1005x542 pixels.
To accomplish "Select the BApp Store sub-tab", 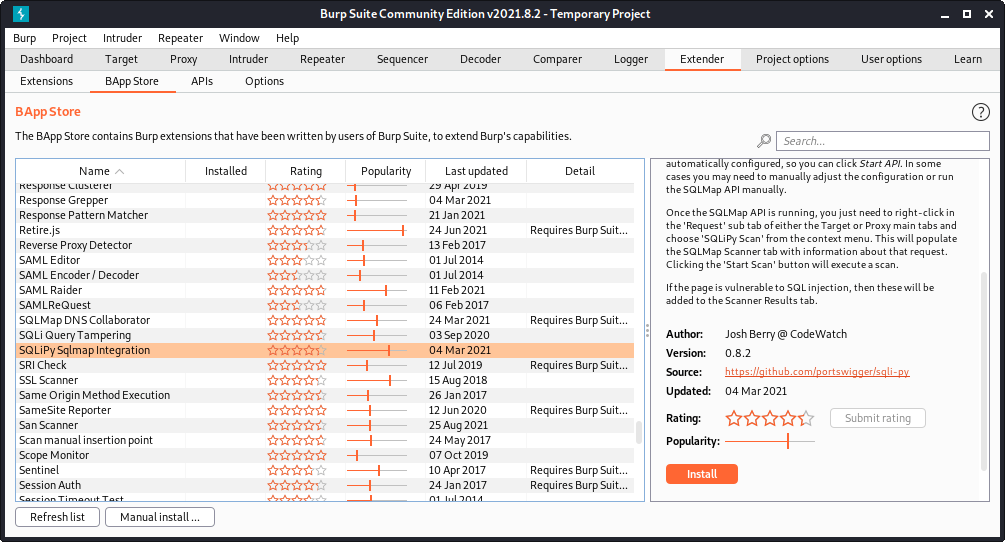I will tap(131, 81).
